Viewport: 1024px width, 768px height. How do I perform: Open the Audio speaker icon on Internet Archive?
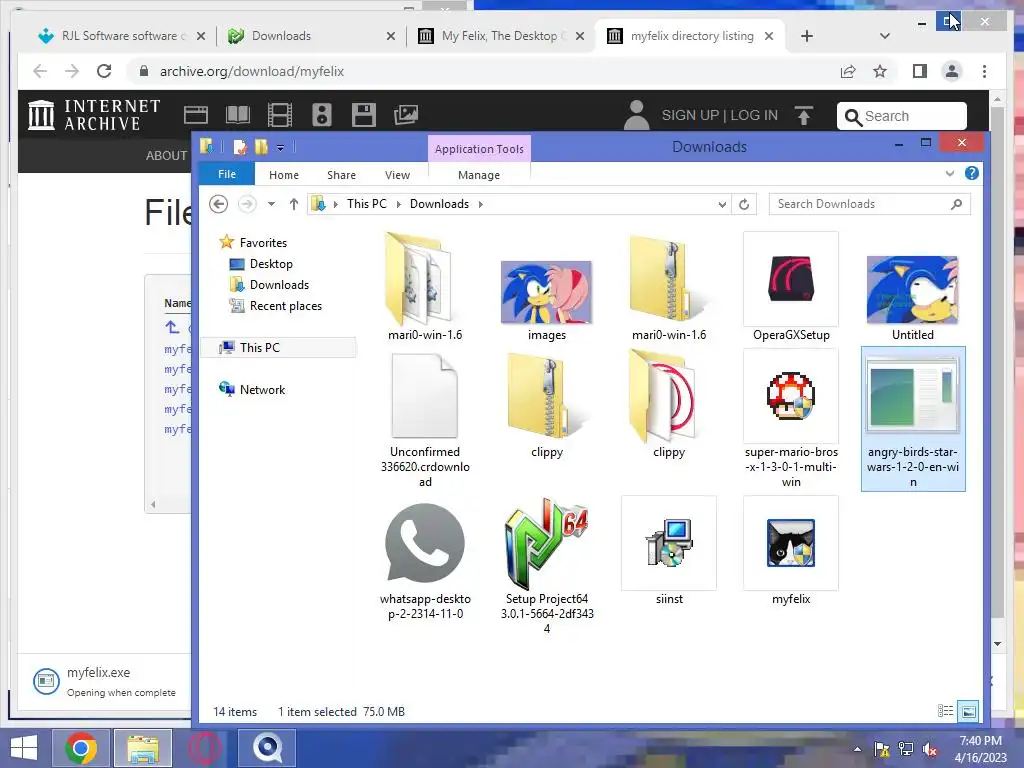[321, 116]
